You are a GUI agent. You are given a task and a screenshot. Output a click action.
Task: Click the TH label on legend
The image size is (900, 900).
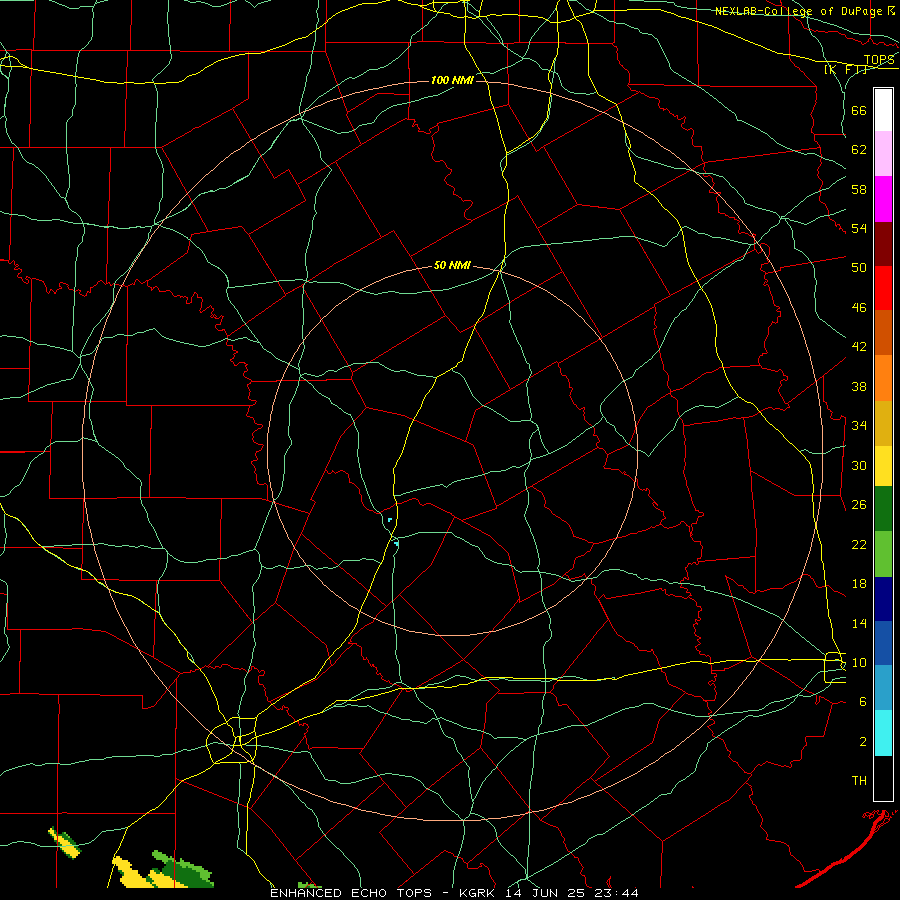[859, 781]
